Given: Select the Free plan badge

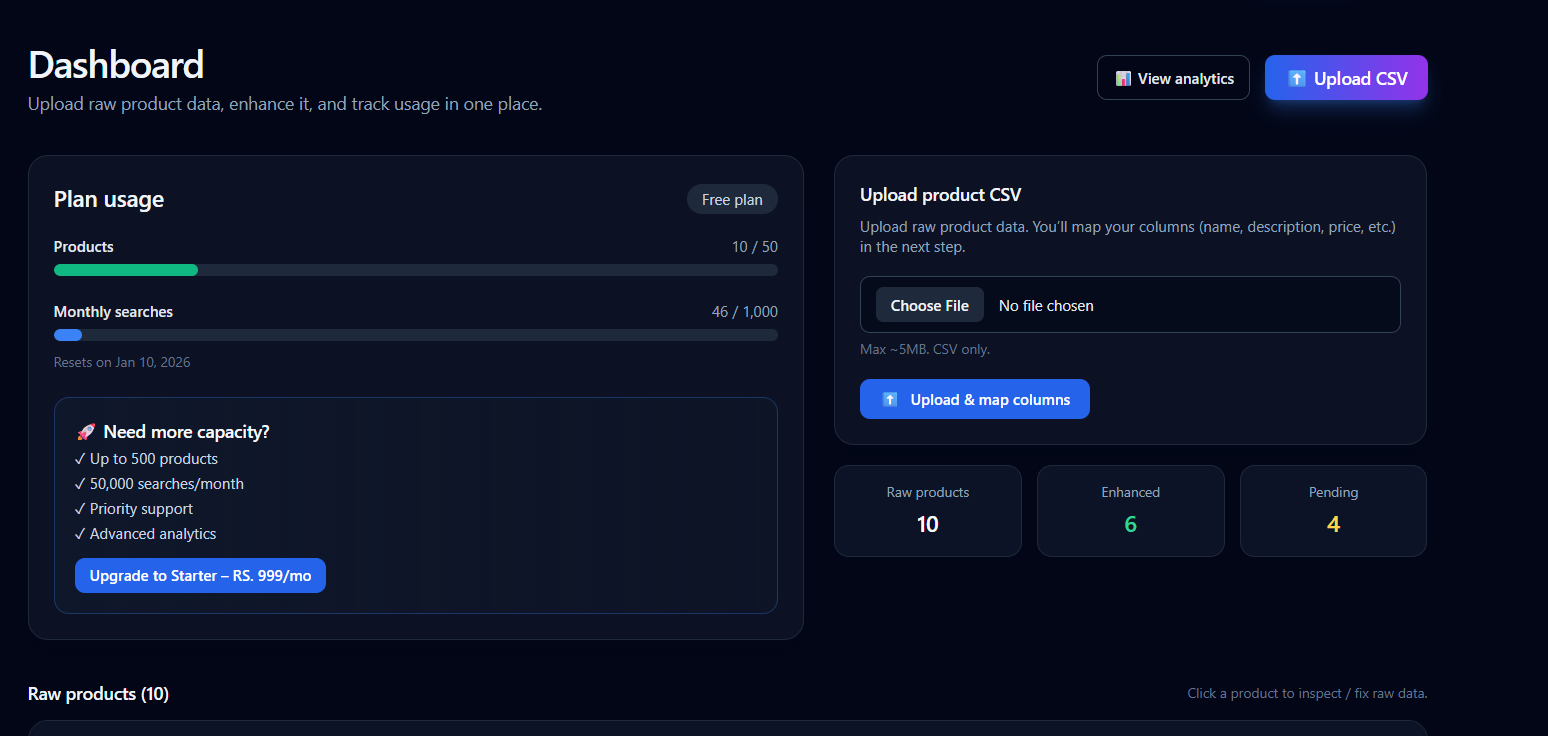Looking at the screenshot, I should [x=732, y=199].
